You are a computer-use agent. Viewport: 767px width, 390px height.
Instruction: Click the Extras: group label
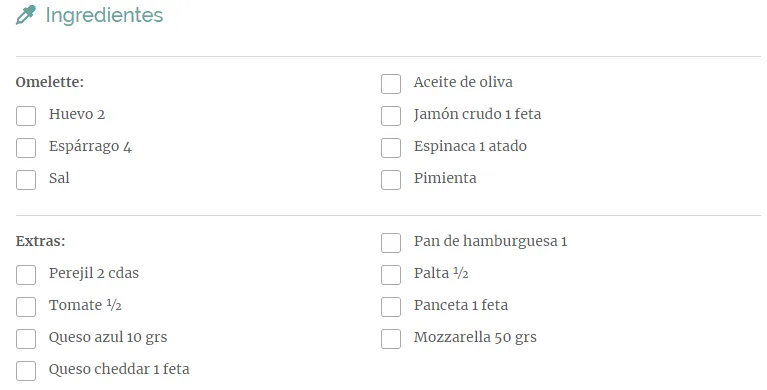click(x=40, y=241)
